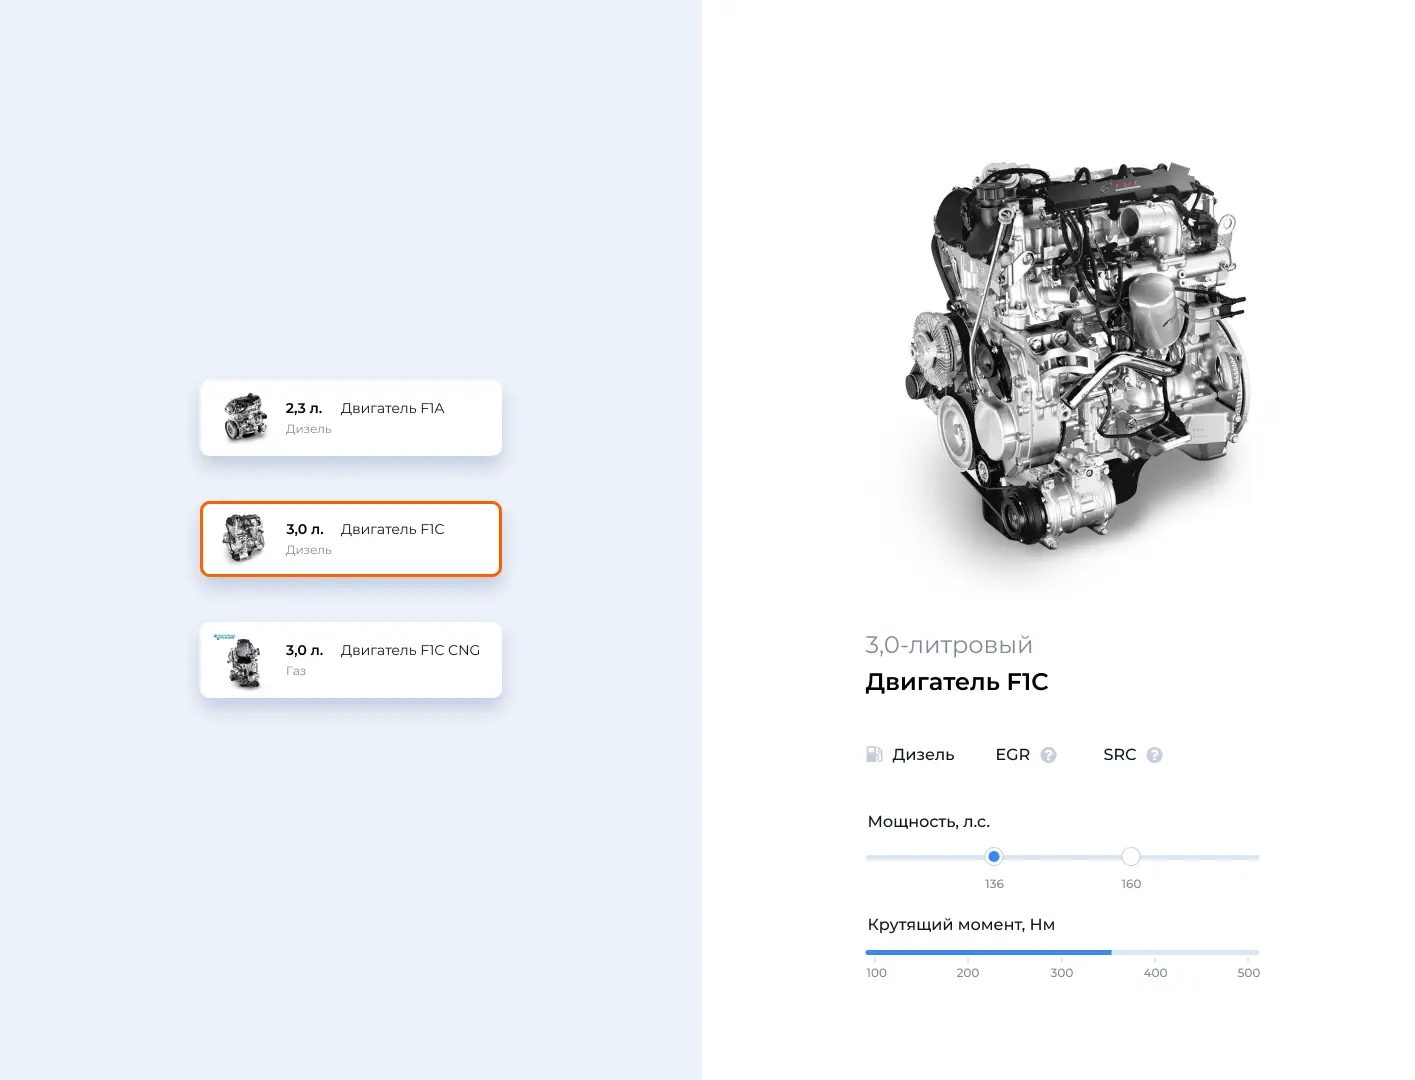The image size is (1415, 1080).
Task: Choose the Двигатель F1C CNG card title
Action: tap(410, 650)
